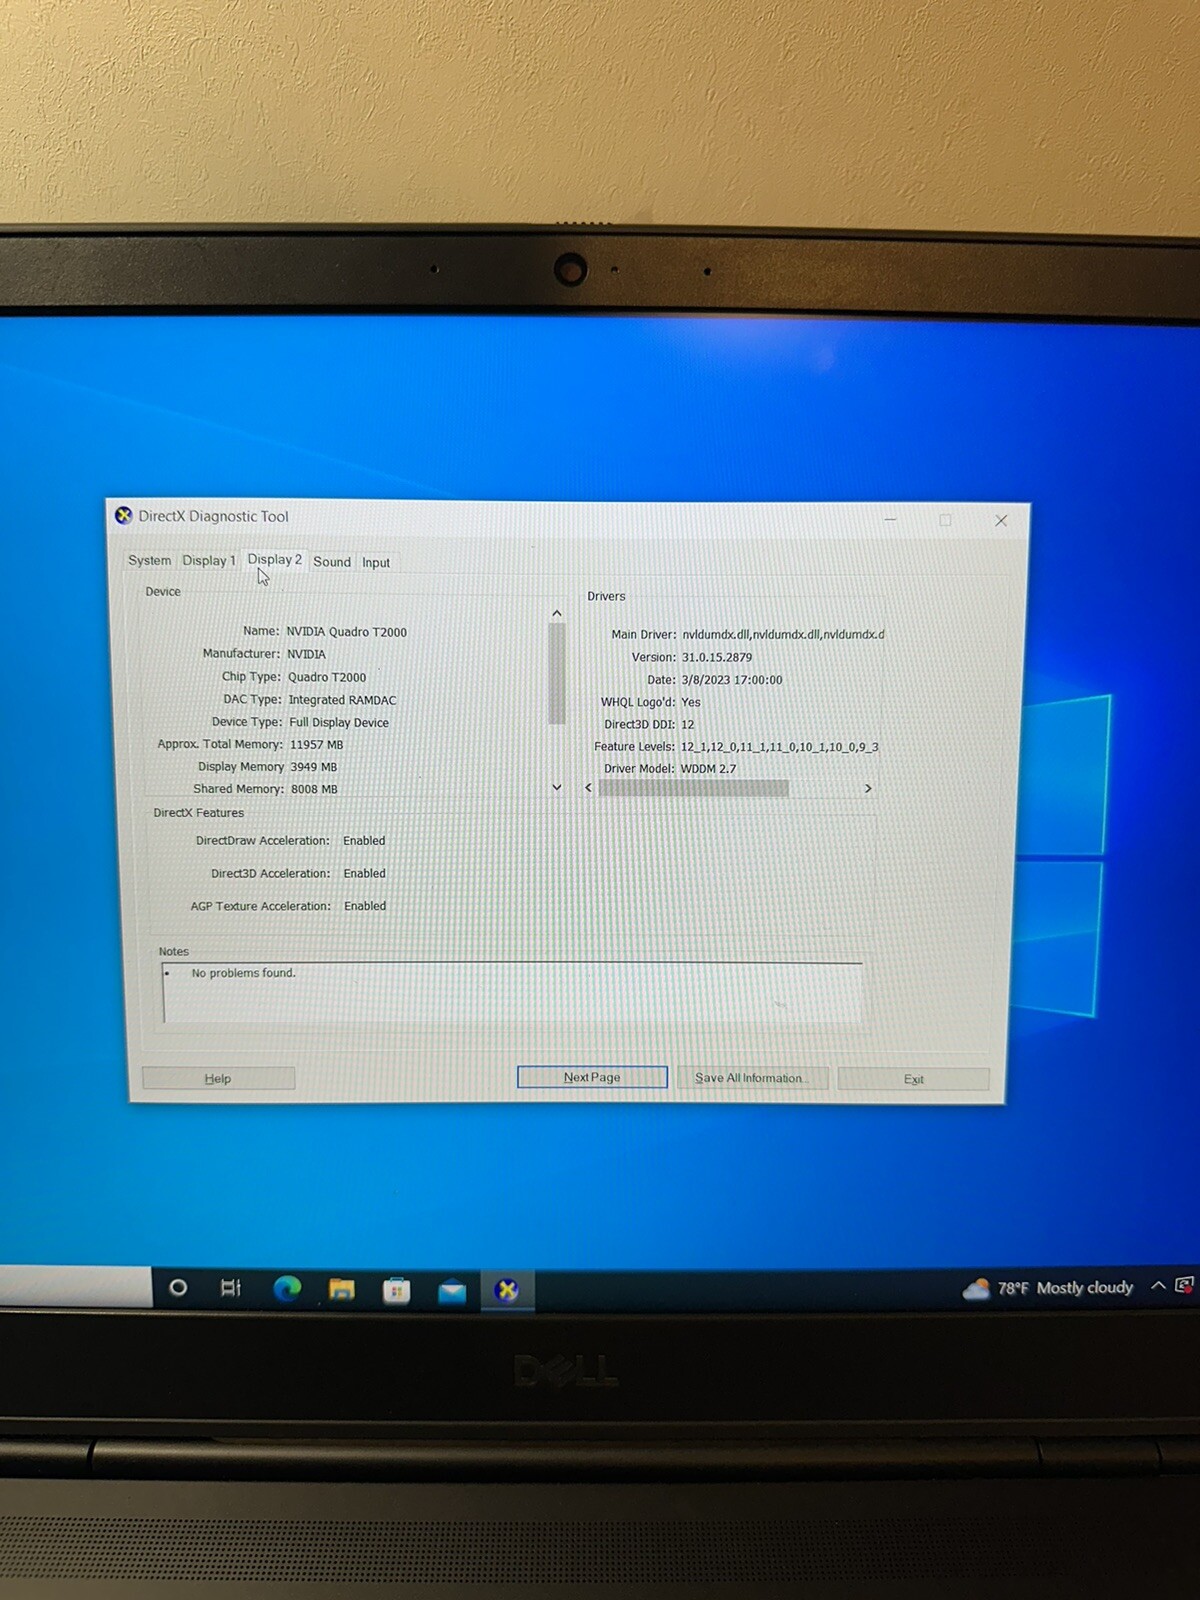This screenshot has height=1600, width=1200.
Task: Click Drivers scroll left arrow
Action: click(588, 788)
